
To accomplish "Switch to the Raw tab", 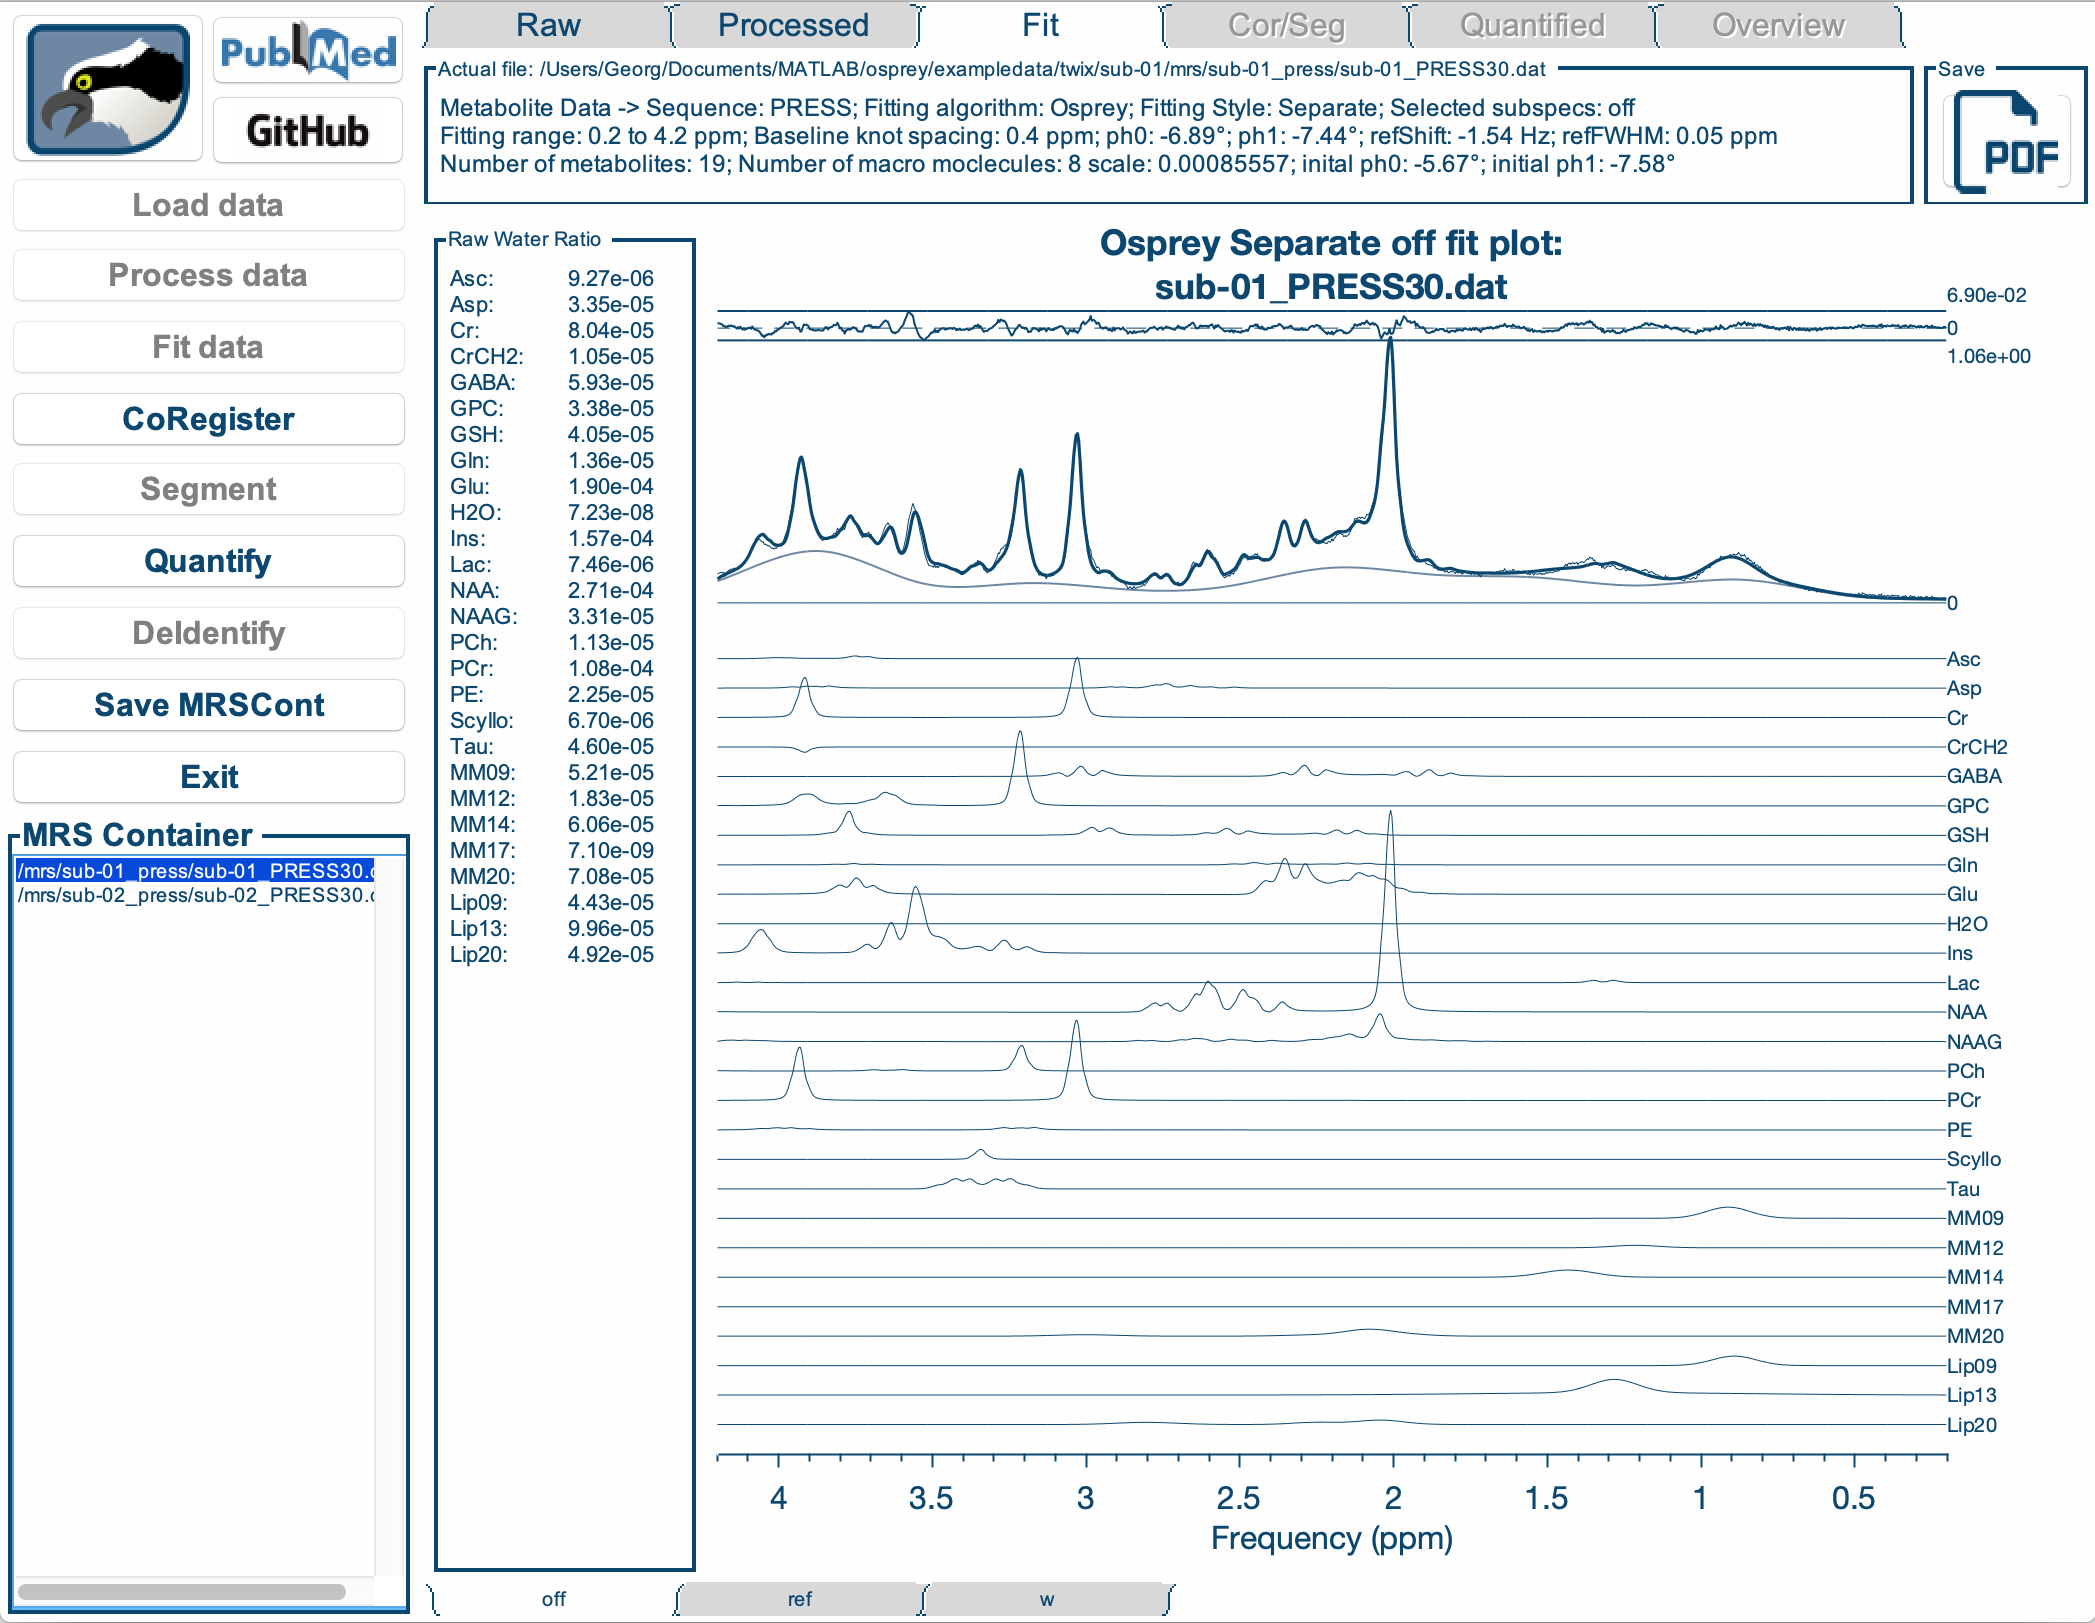I will click(548, 25).
